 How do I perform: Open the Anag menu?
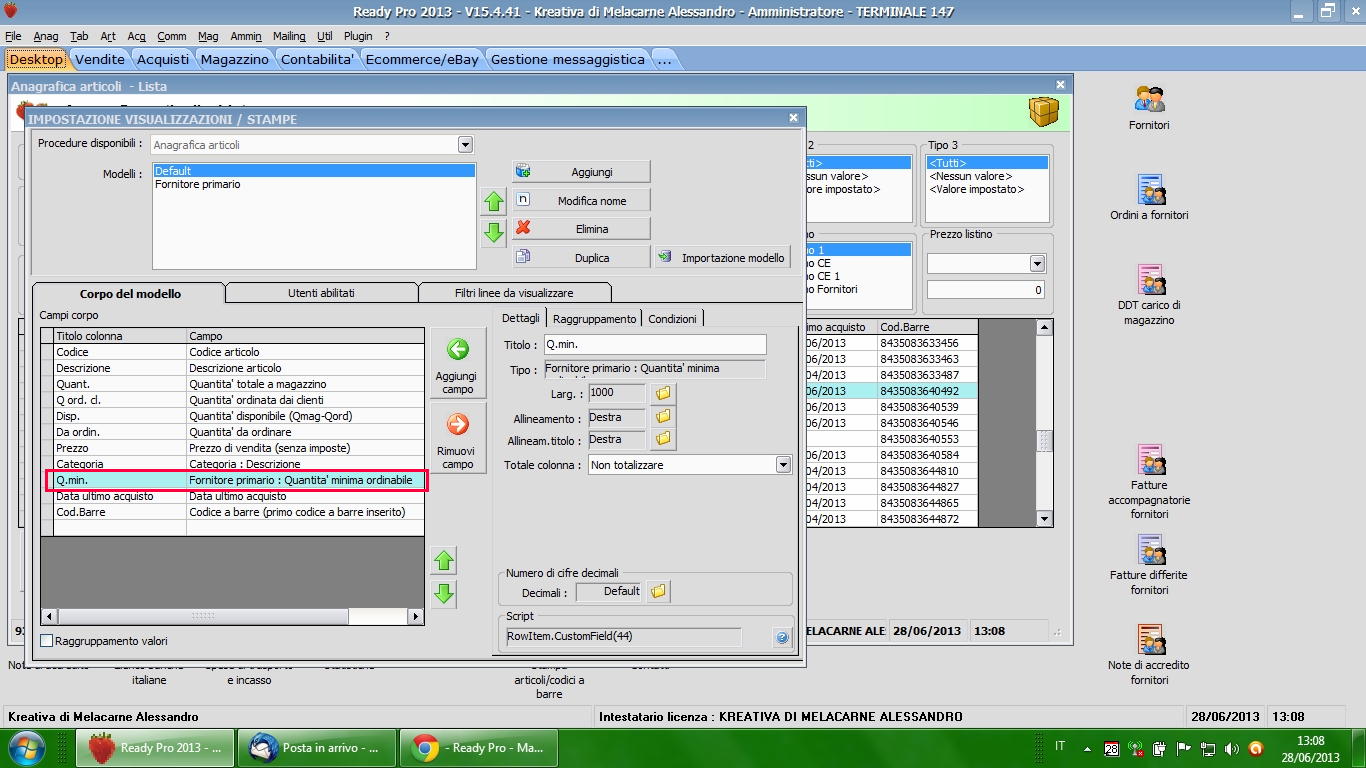[46, 36]
